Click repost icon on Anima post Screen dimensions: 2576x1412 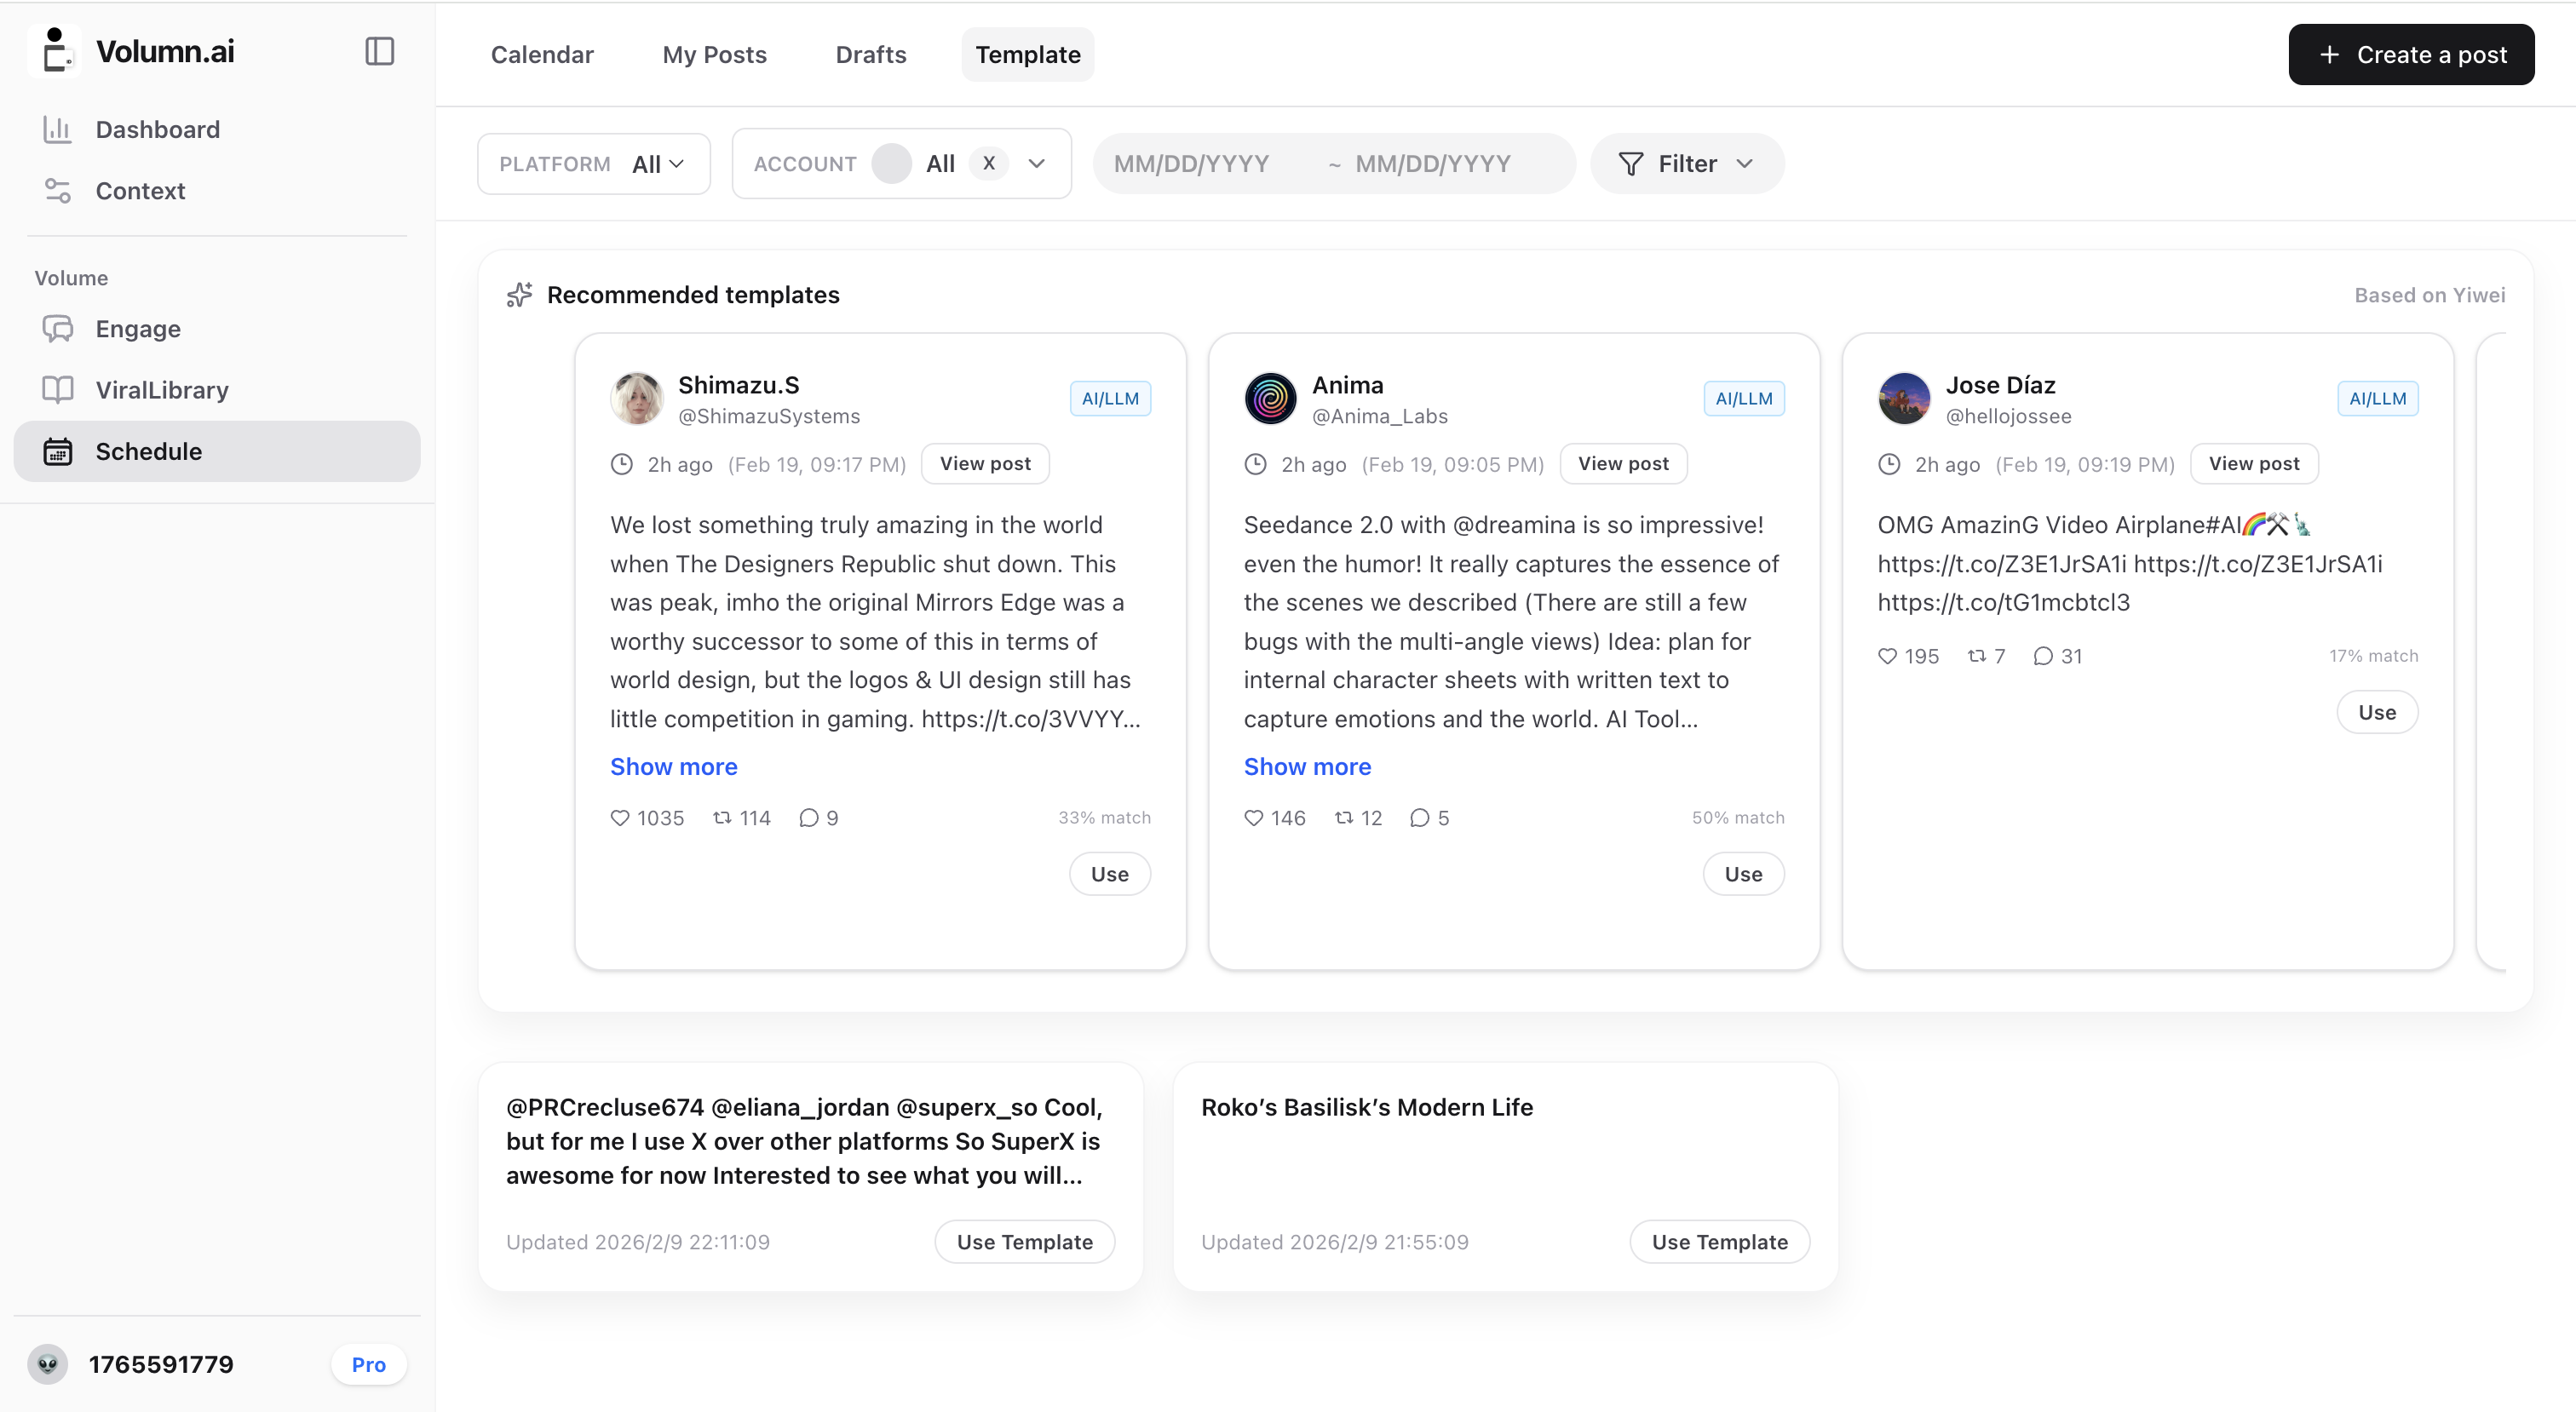(x=1343, y=817)
